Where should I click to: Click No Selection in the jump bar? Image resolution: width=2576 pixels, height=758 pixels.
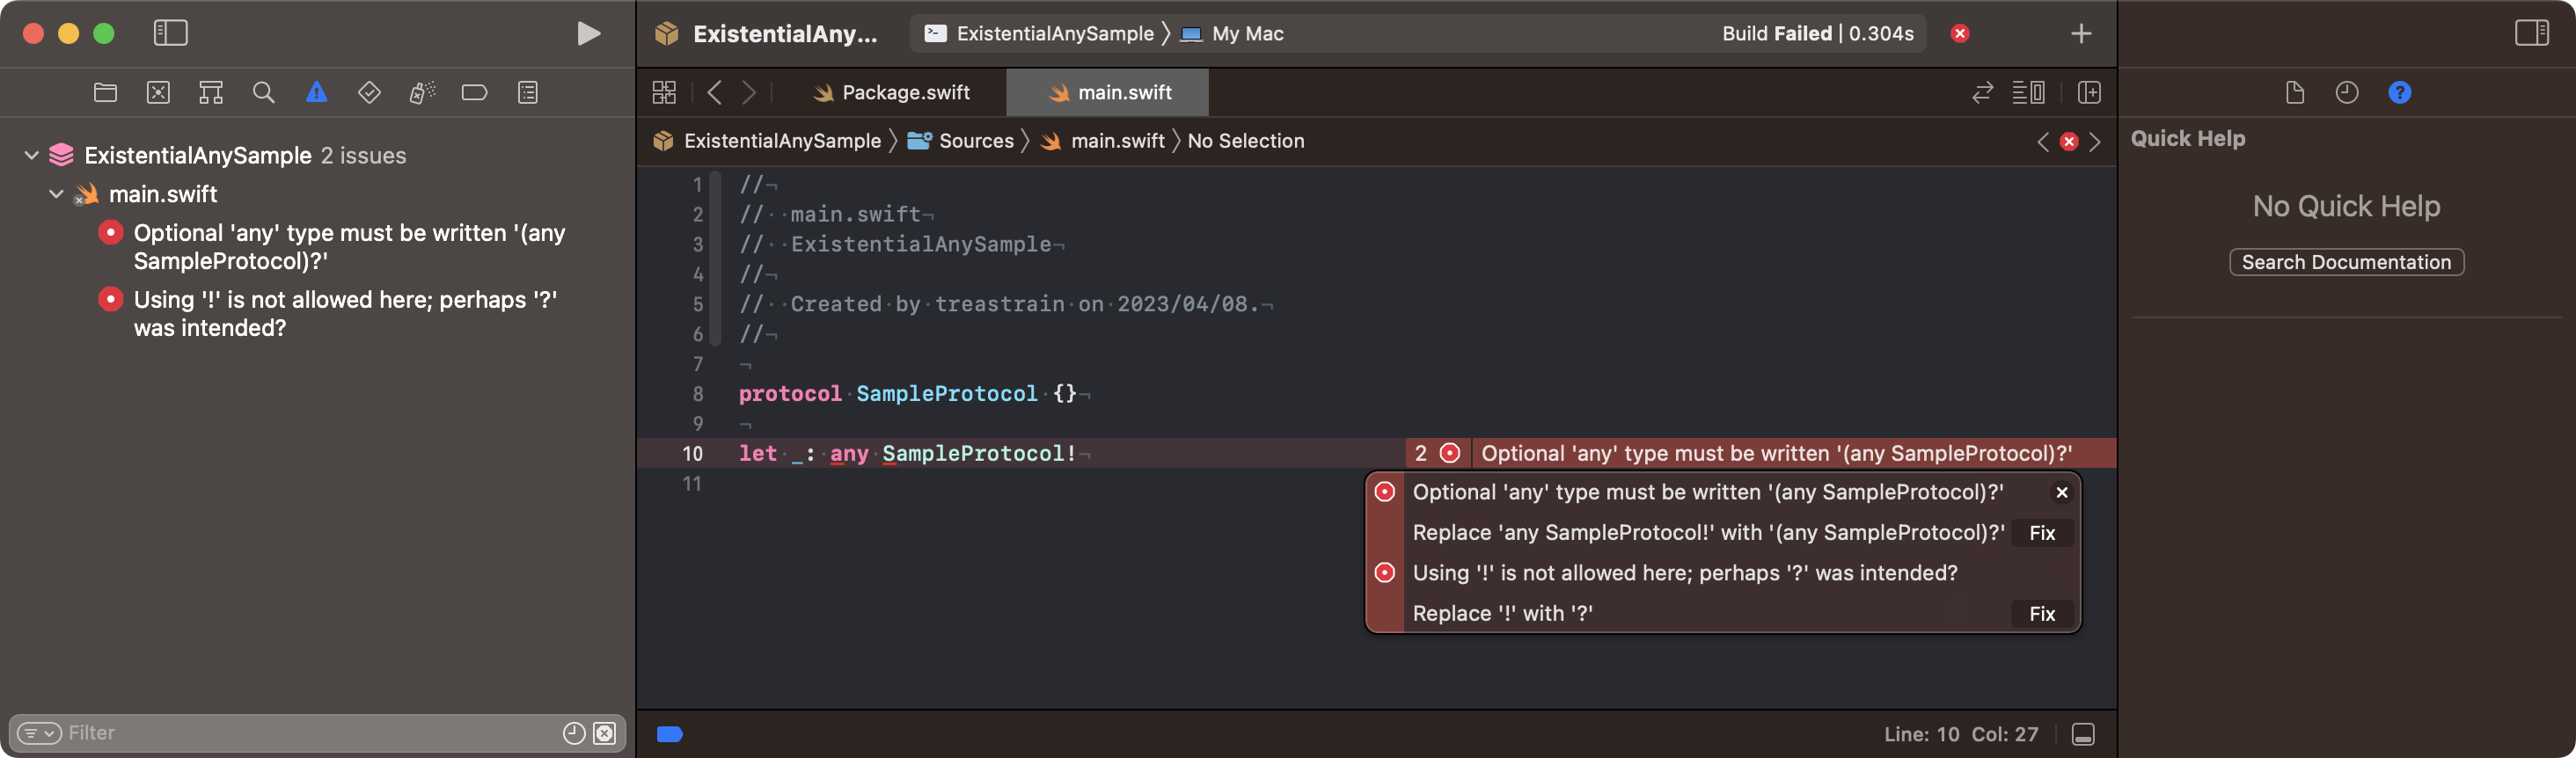(1246, 141)
